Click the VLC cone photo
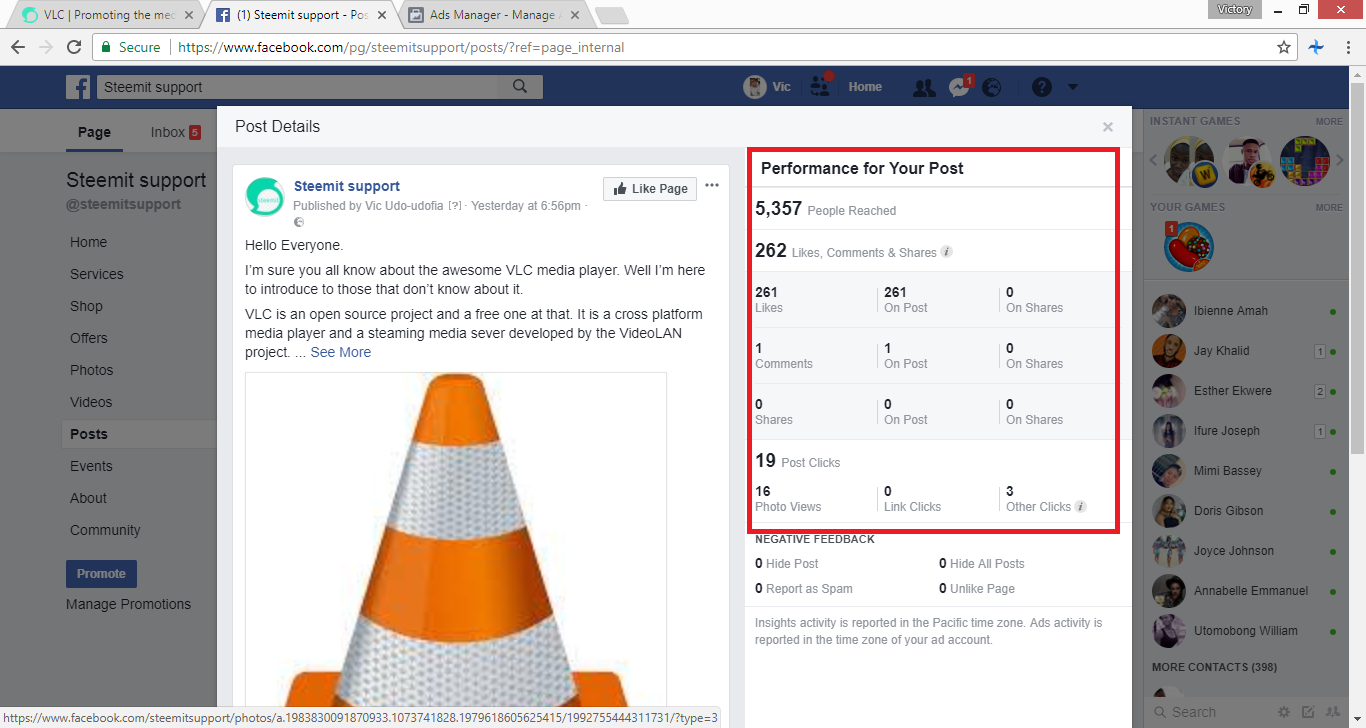 (x=456, y=540)
